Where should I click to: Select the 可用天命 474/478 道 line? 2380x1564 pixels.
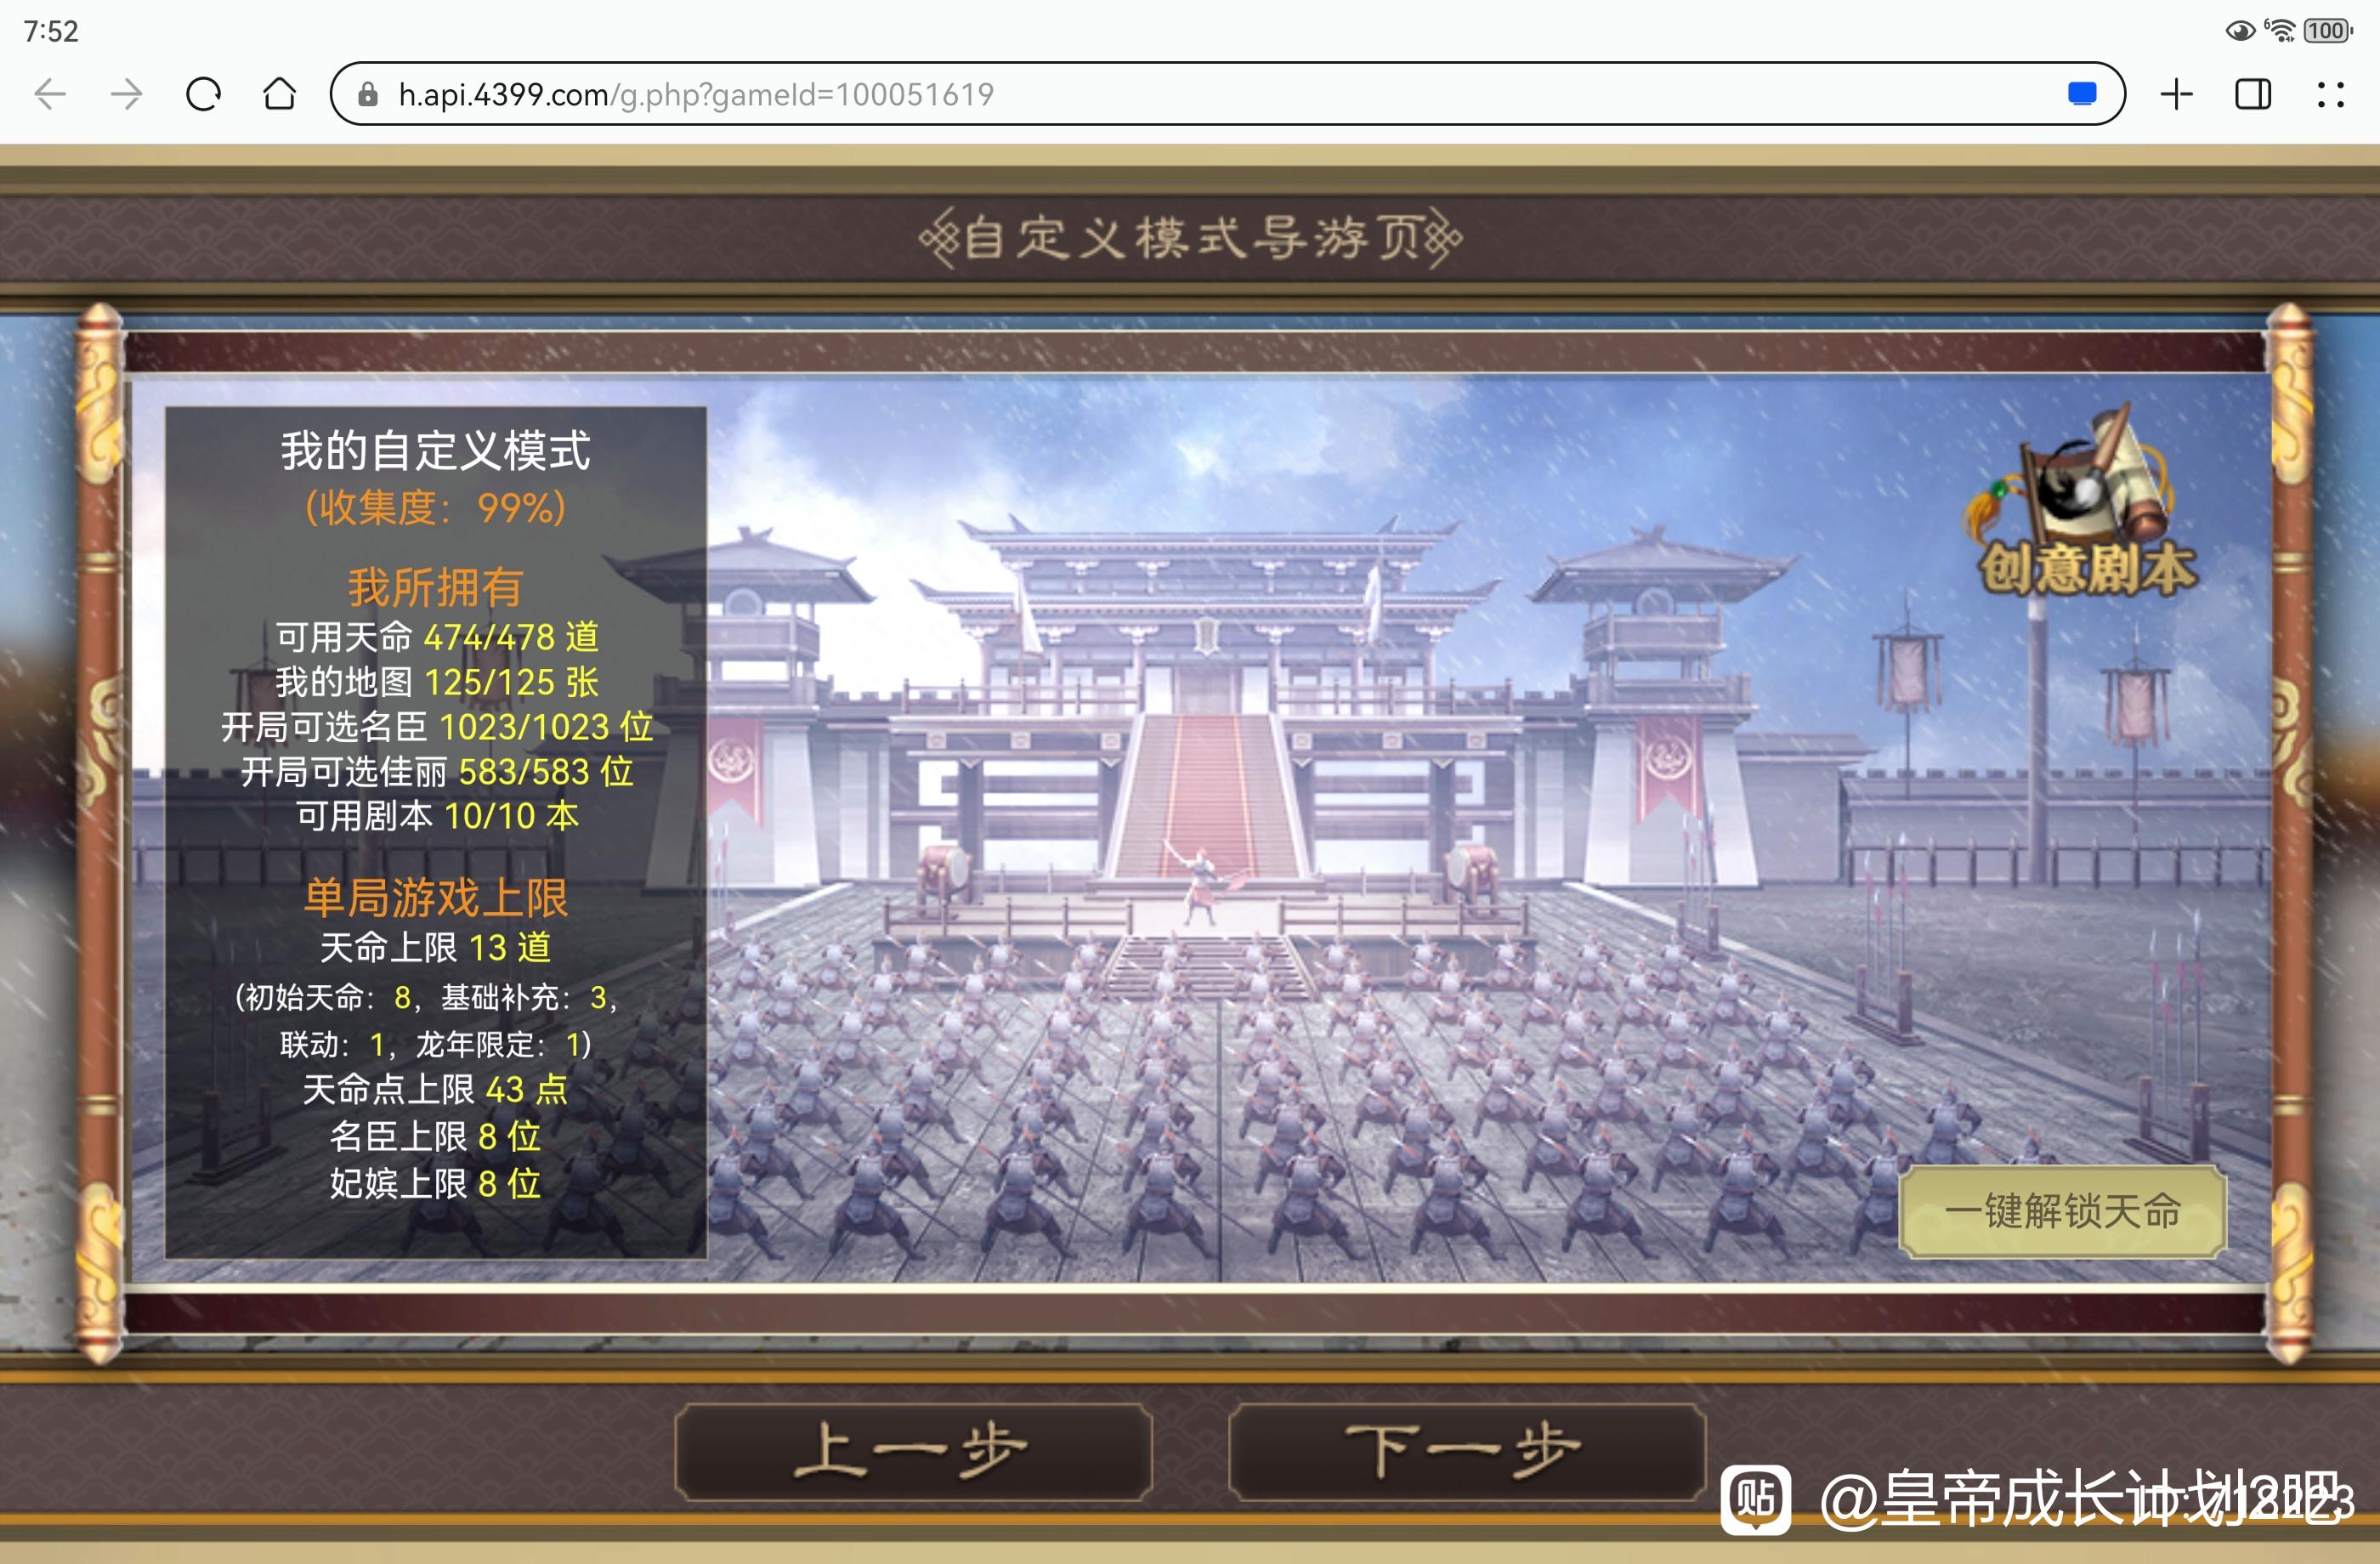click(x=437, y=637)
